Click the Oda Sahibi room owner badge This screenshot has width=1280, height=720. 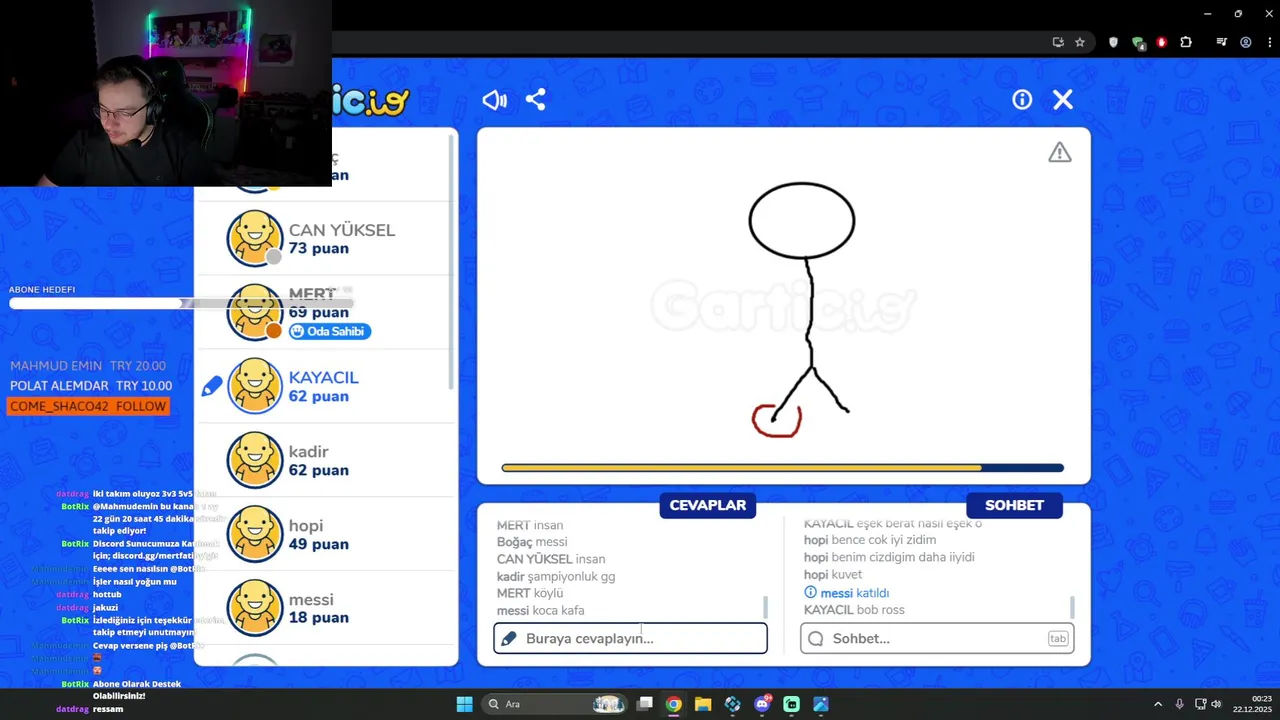point(329,331)
